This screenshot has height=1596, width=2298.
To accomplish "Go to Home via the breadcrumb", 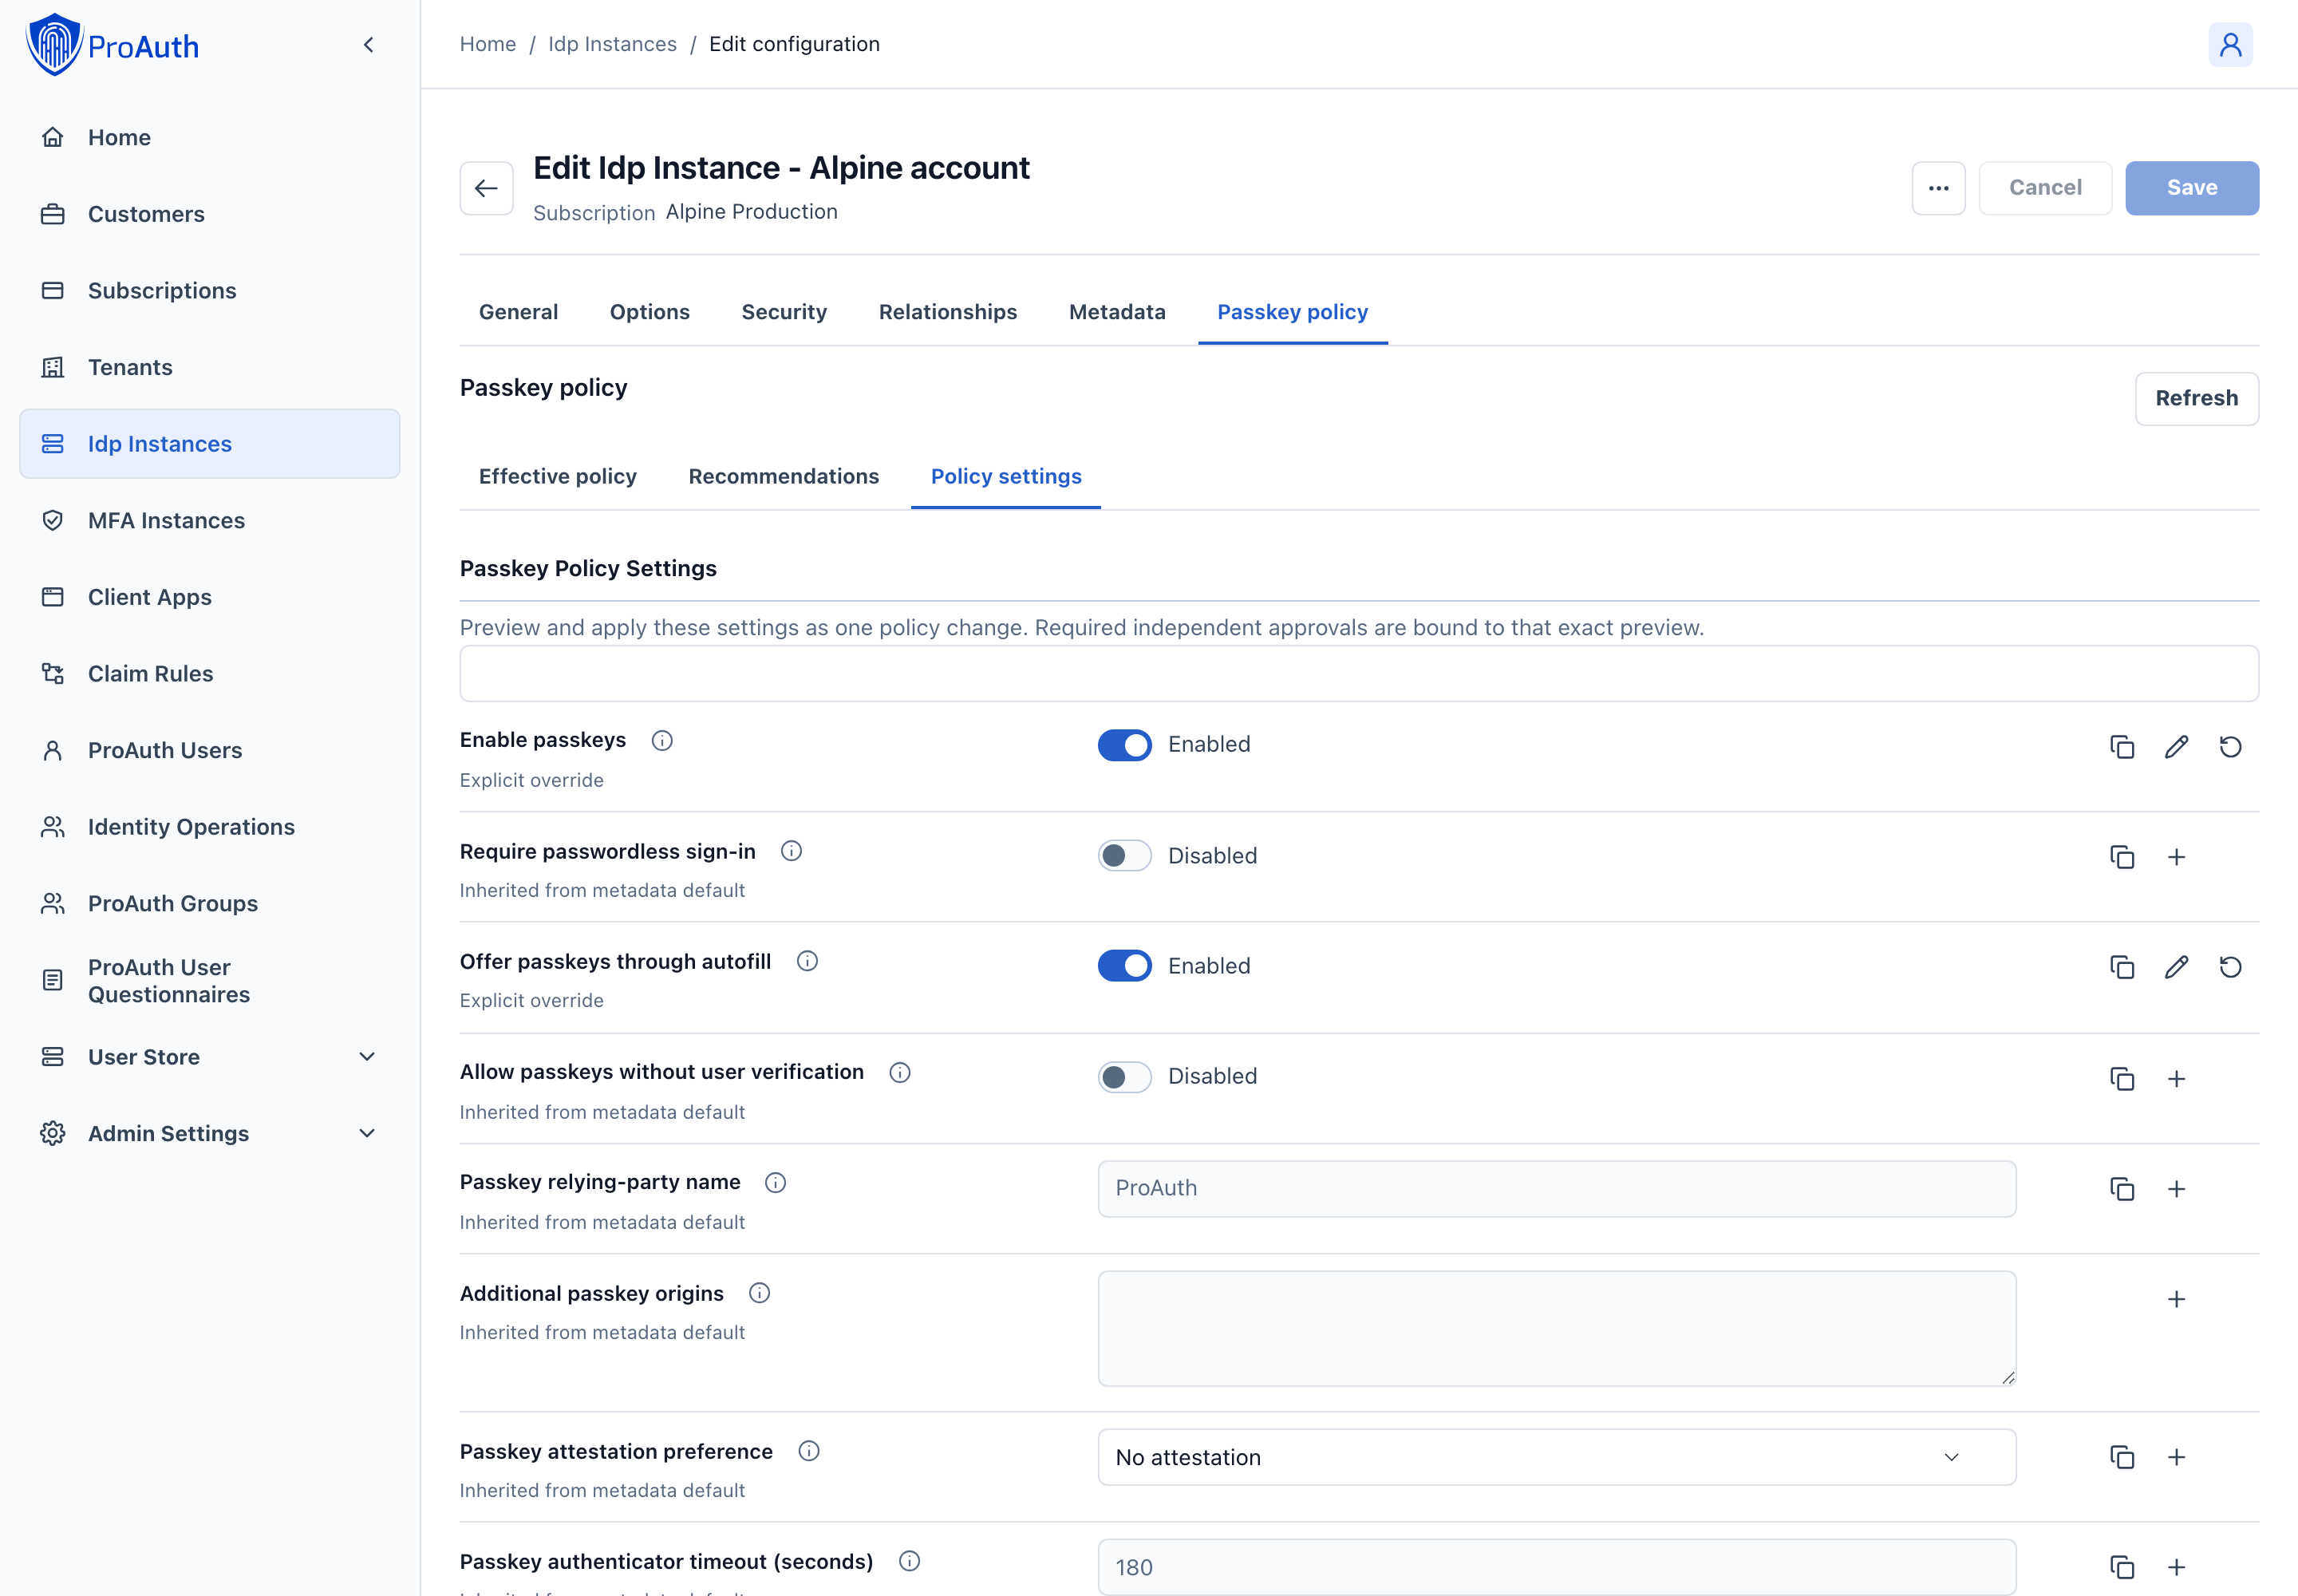I will (488, 44).
